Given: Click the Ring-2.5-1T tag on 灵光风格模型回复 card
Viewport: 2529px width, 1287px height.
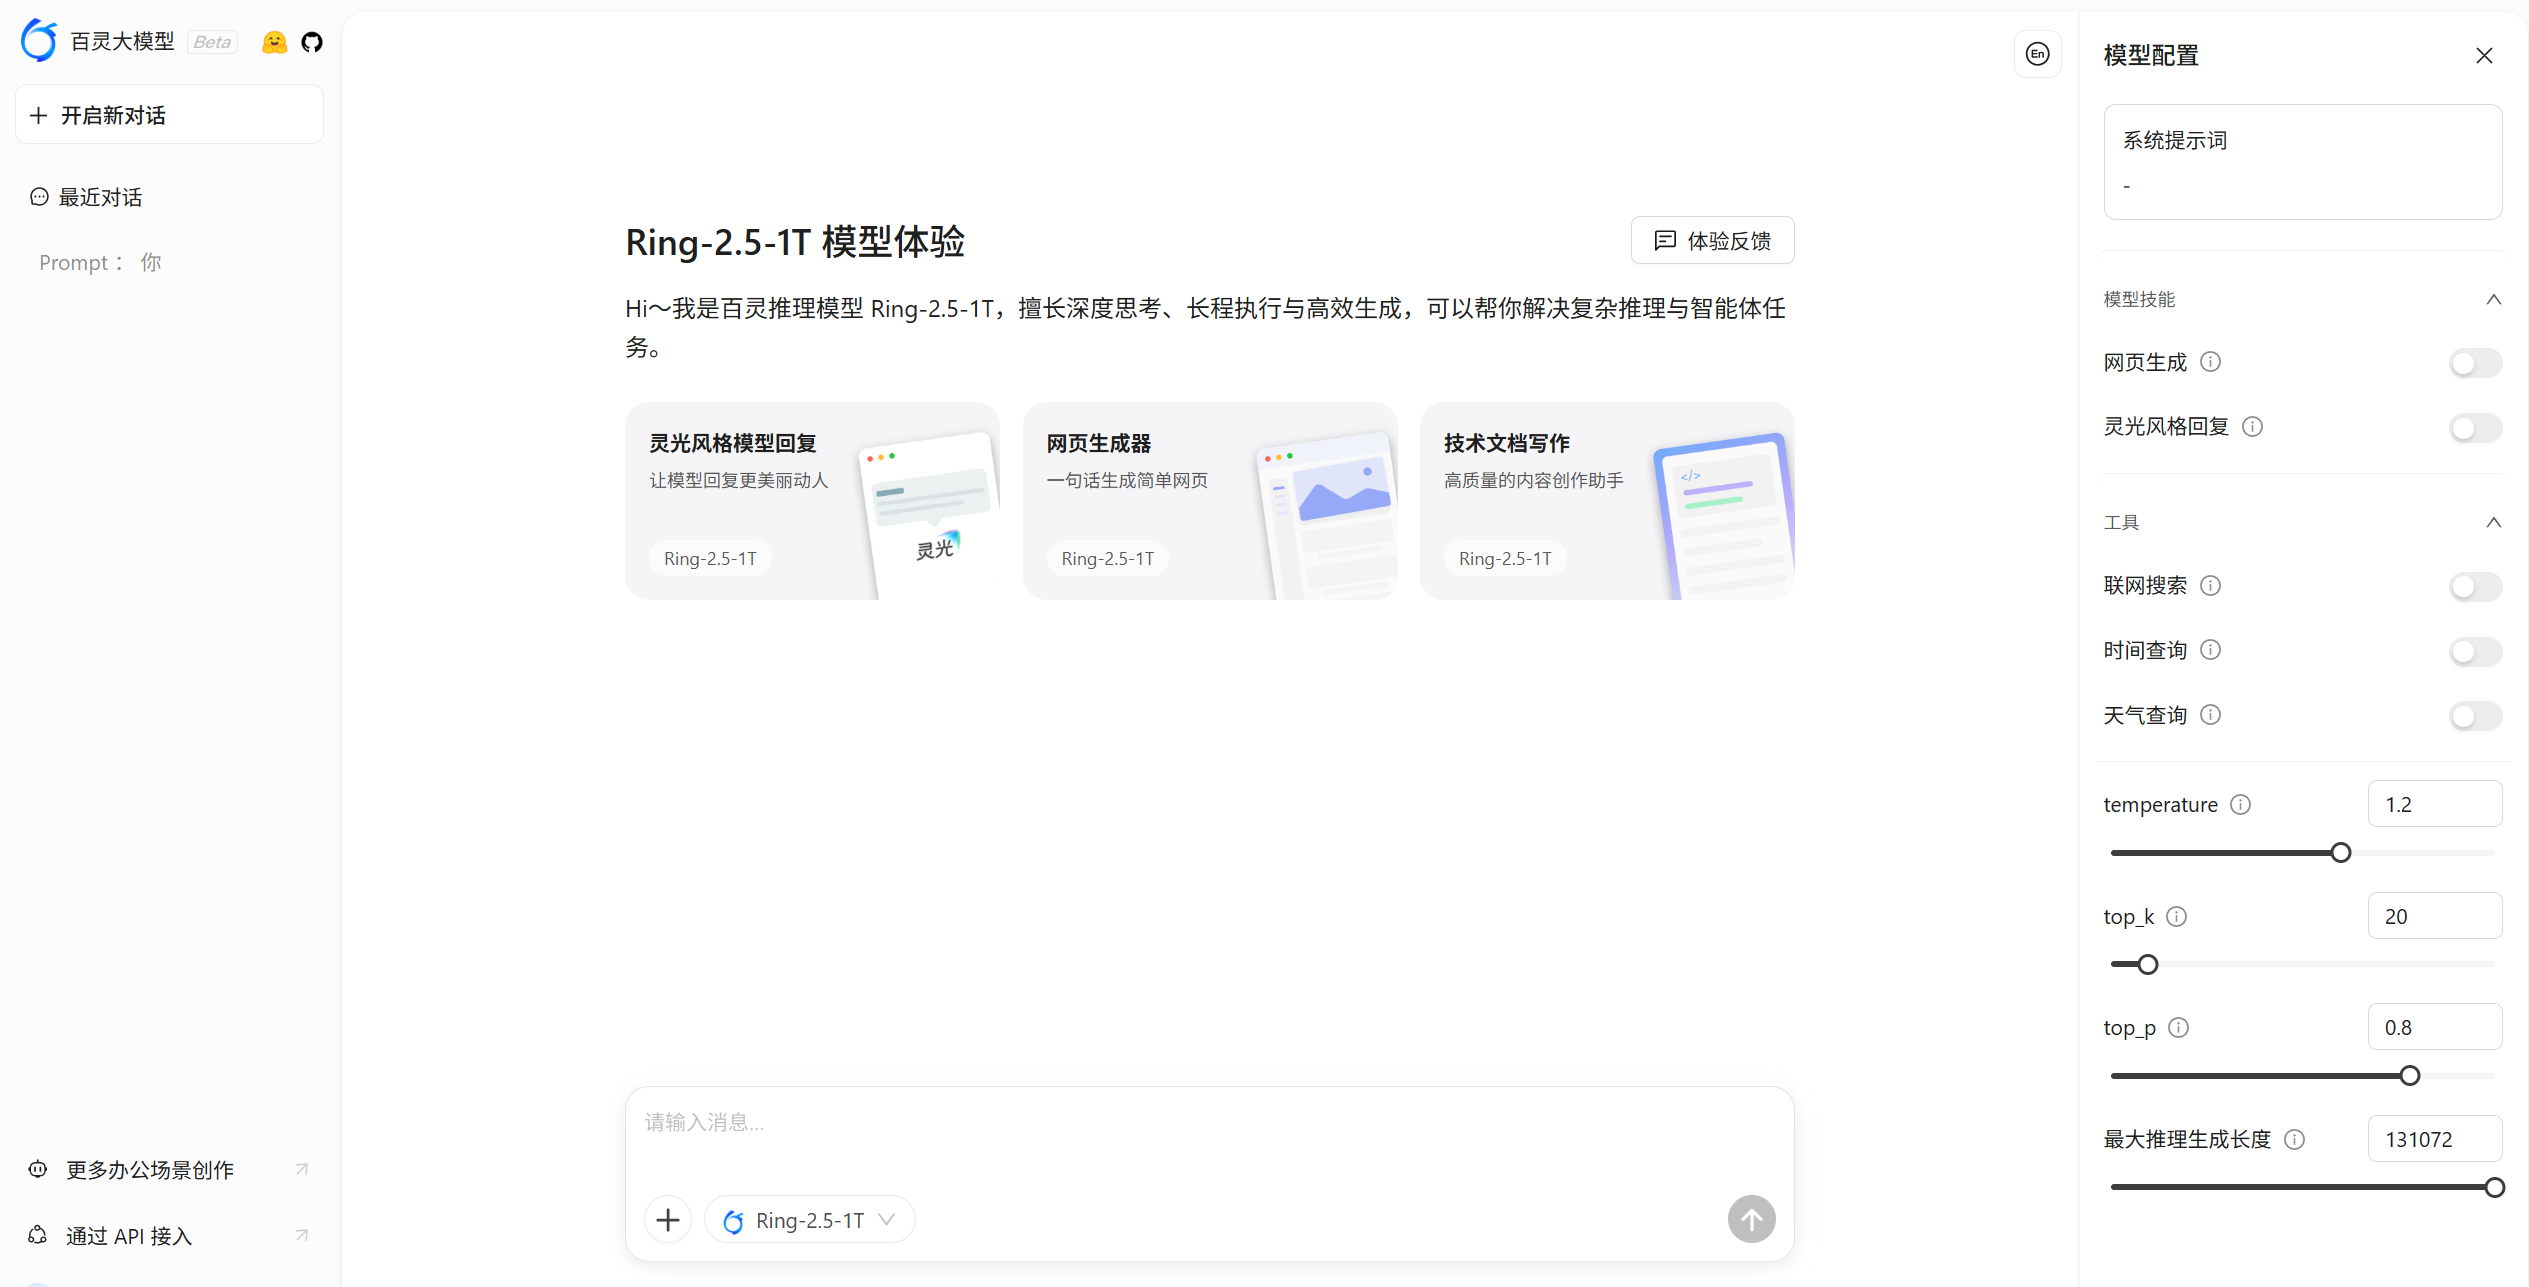Looking at the screenshot, I should click(x=710, y=559).
